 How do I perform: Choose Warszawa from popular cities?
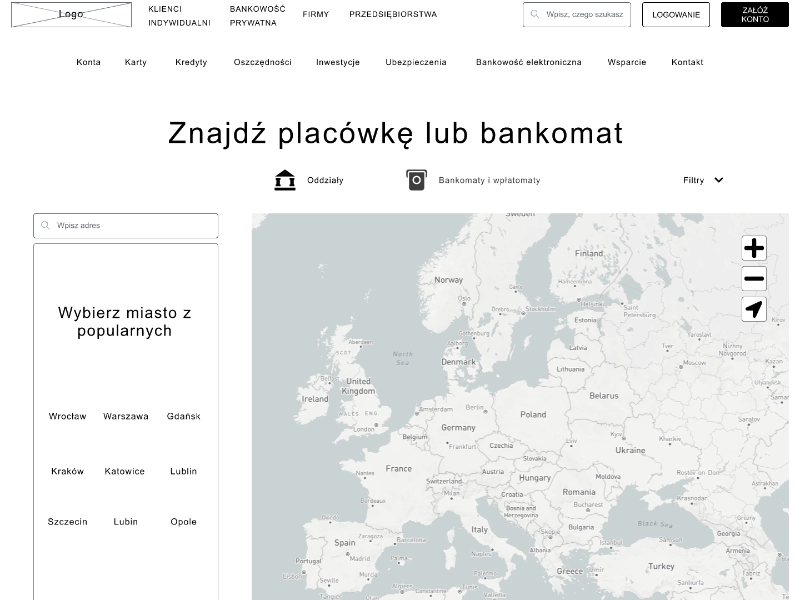click(x=126, y=417)
